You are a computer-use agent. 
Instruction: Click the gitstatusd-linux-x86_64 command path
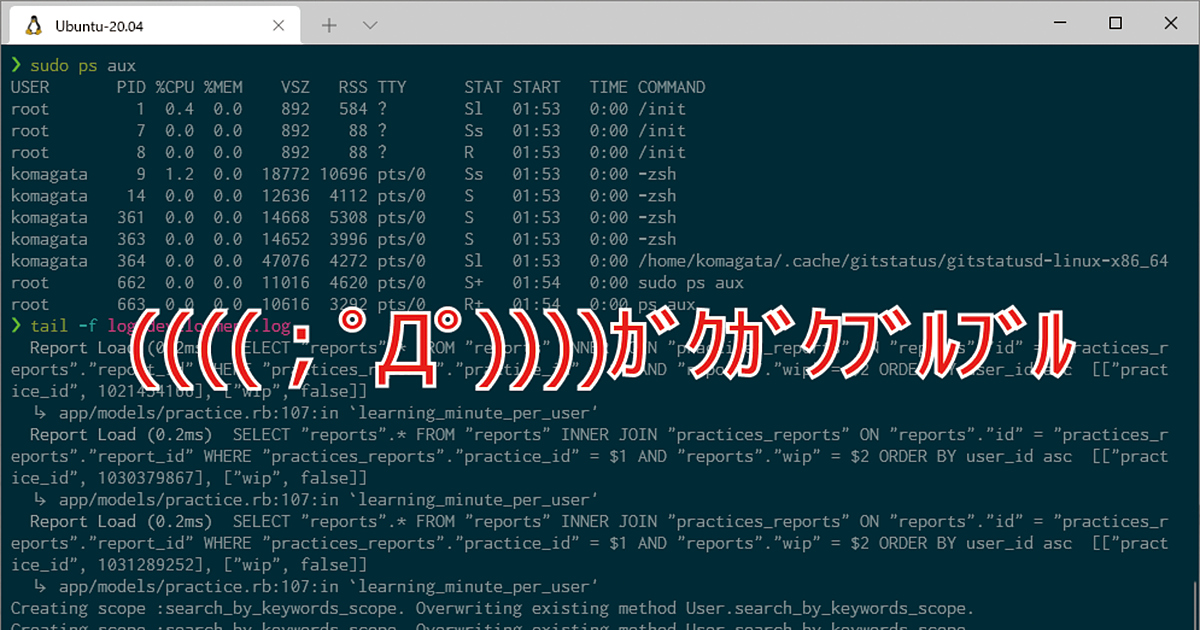coord(903,261)
